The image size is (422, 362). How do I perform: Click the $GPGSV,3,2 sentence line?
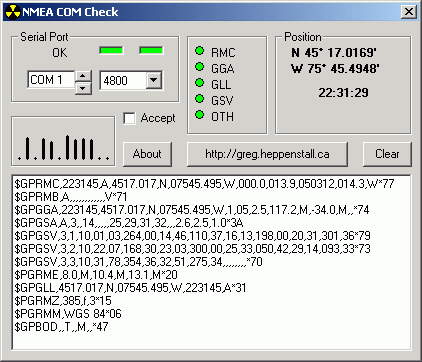click(192, 249)
